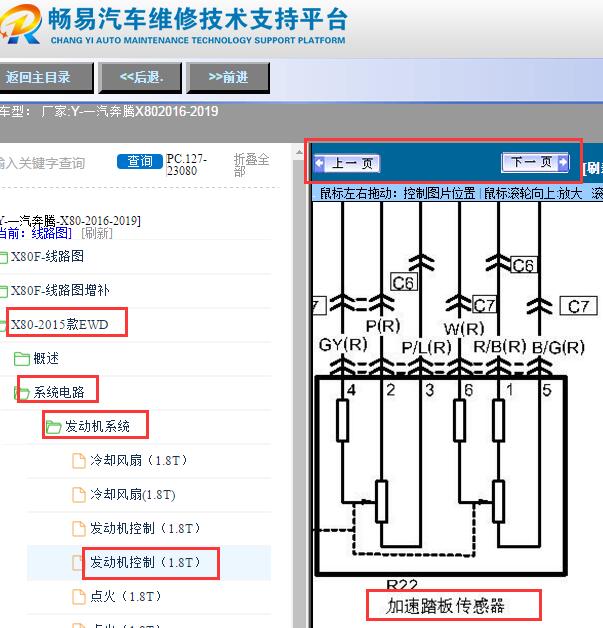Open unhighlighted 发动机控制（1.8T）entry

145,528
